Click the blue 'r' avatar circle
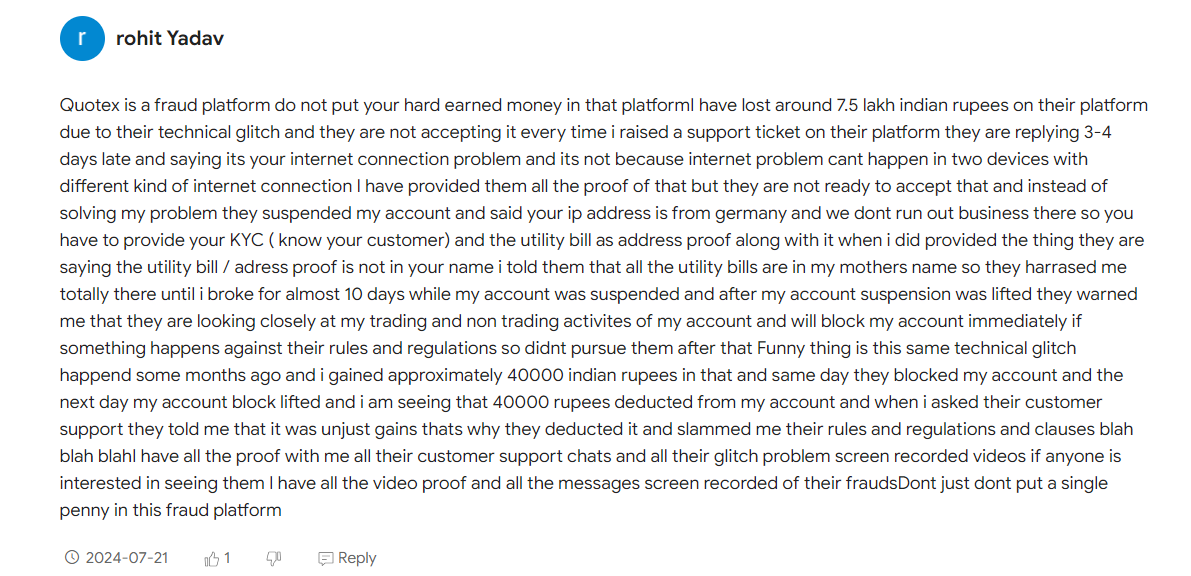 [81, 39]
